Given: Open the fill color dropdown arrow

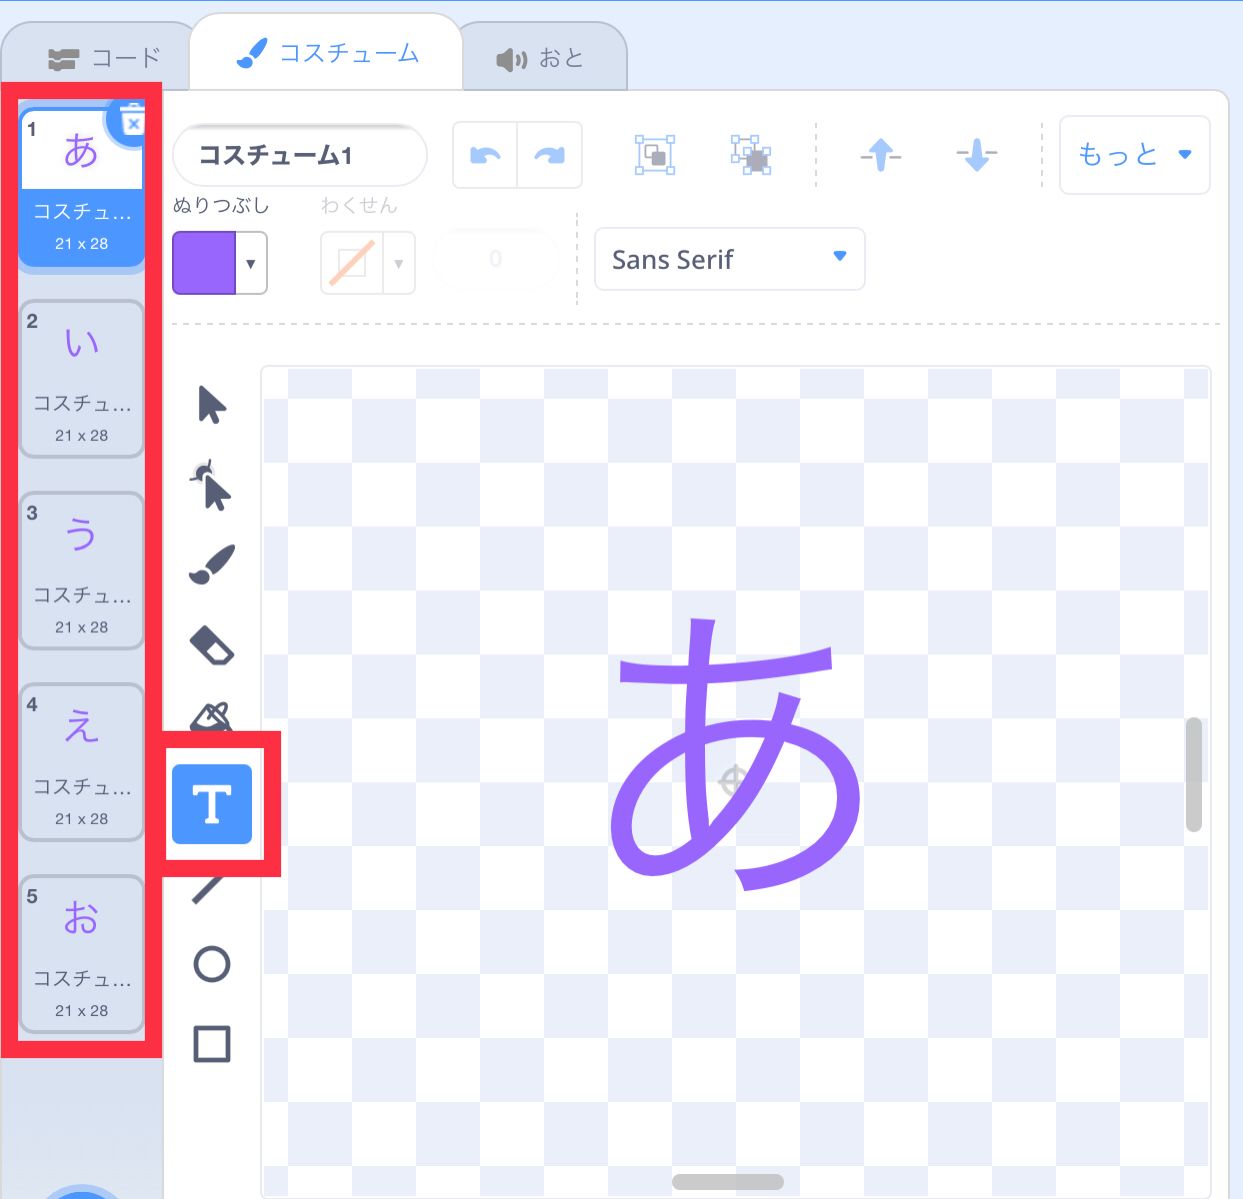Looking at the screenshot, I should tap(251, 263).
